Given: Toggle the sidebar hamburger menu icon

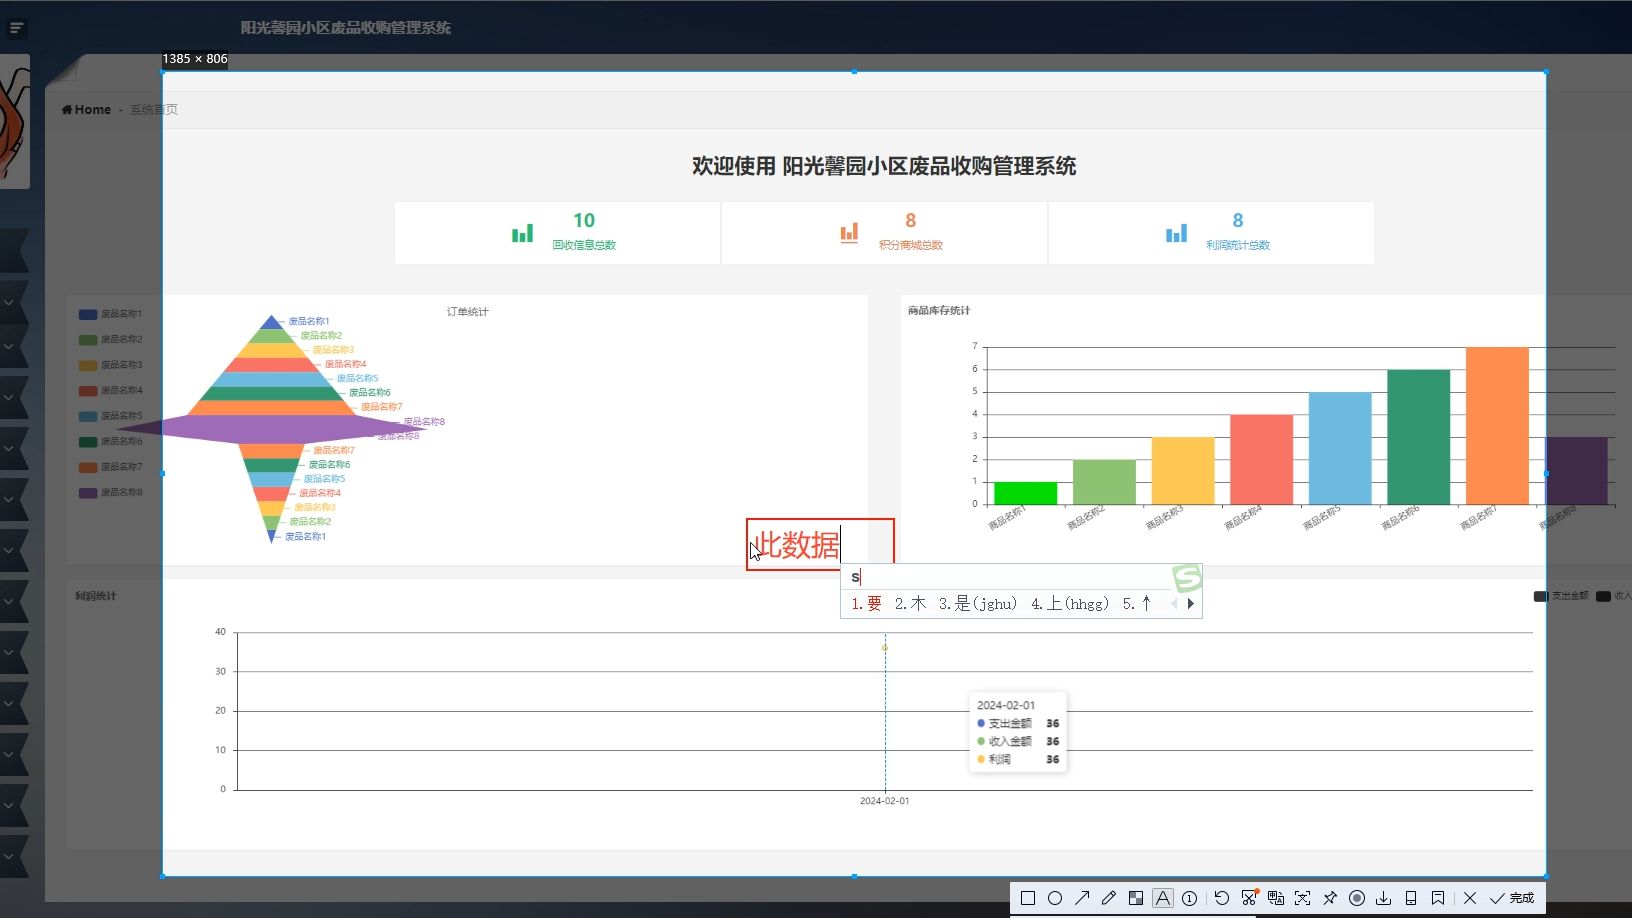Looking at the screenshot, I should pos(16,28).
